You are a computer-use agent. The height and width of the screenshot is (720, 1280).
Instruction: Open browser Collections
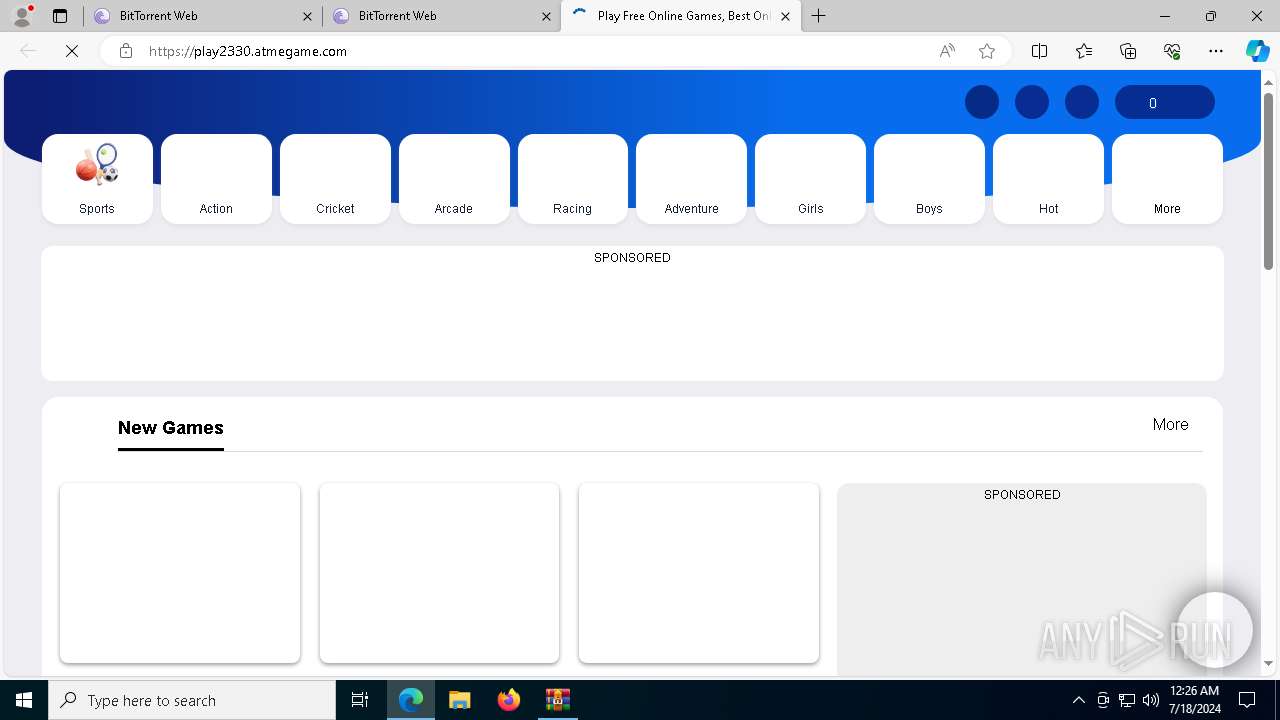[1128, 51]
